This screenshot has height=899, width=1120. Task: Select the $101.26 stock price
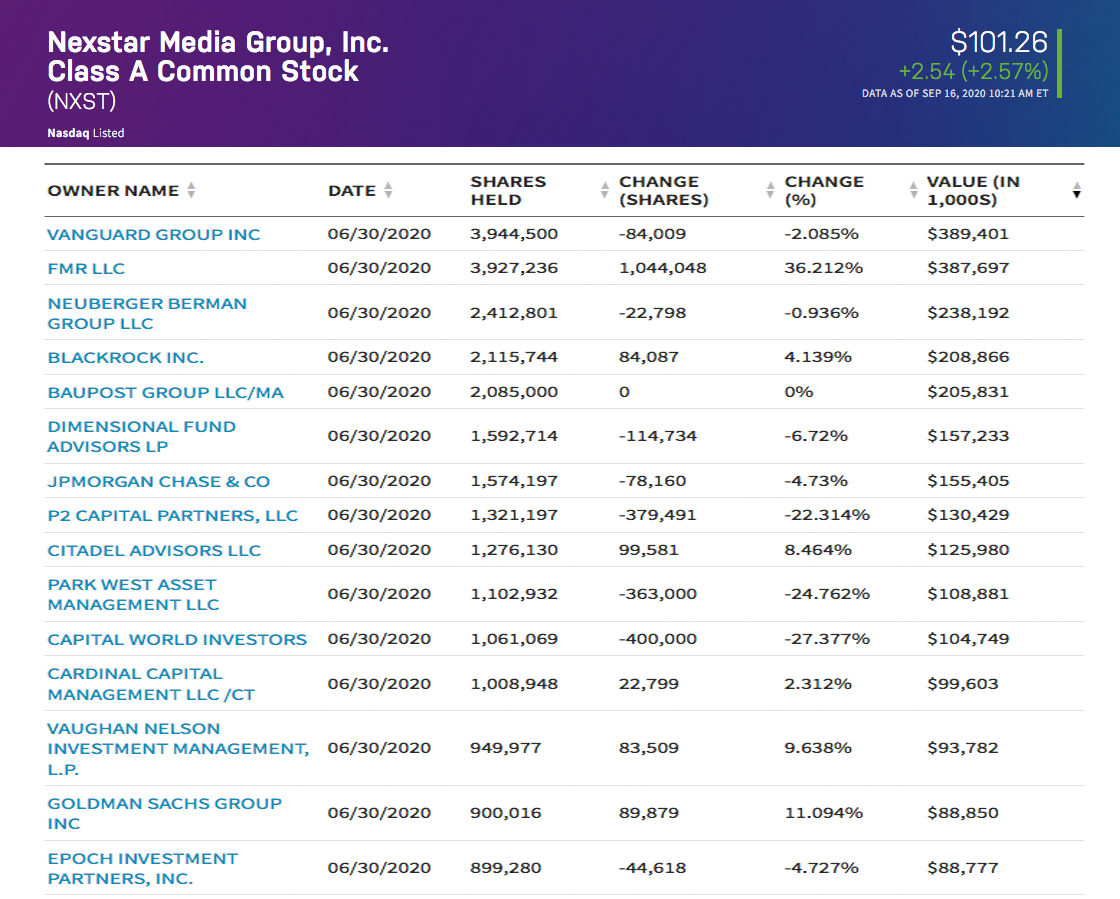coord(999,42)
